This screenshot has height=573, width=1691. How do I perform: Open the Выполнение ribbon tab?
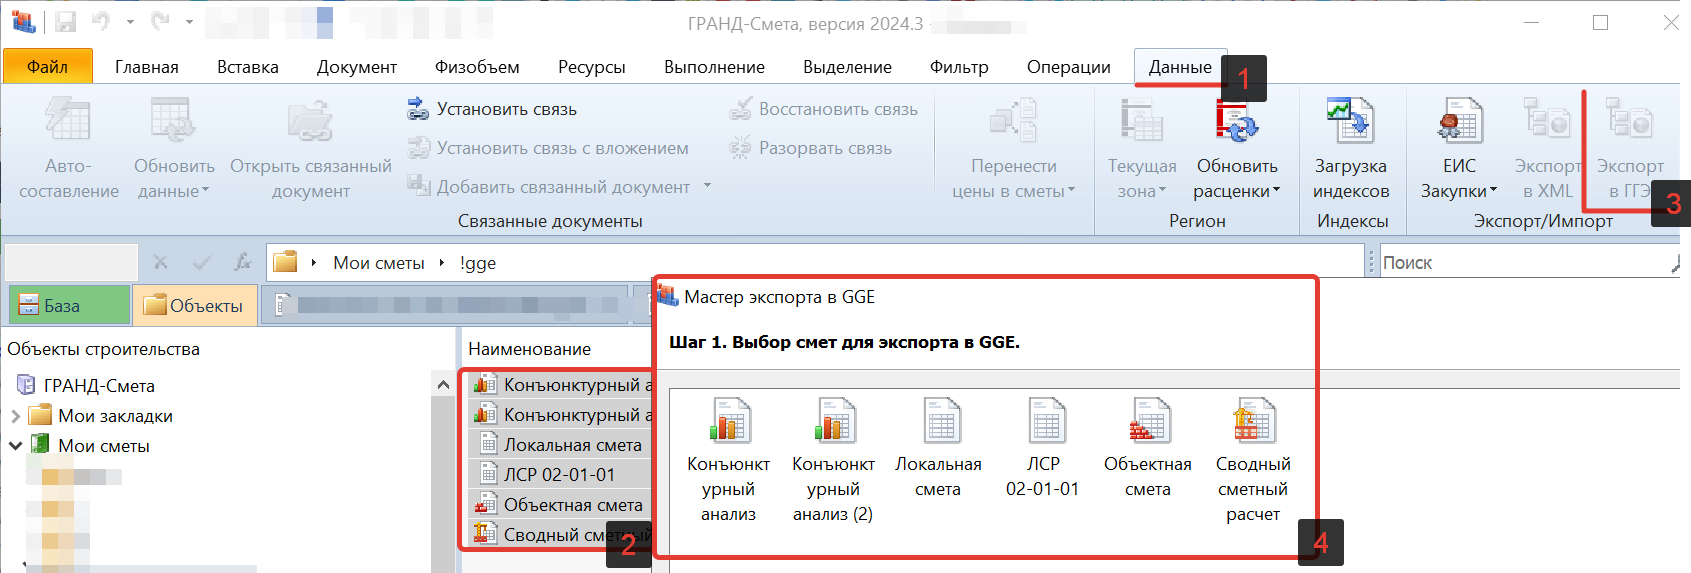coord(714,67)
